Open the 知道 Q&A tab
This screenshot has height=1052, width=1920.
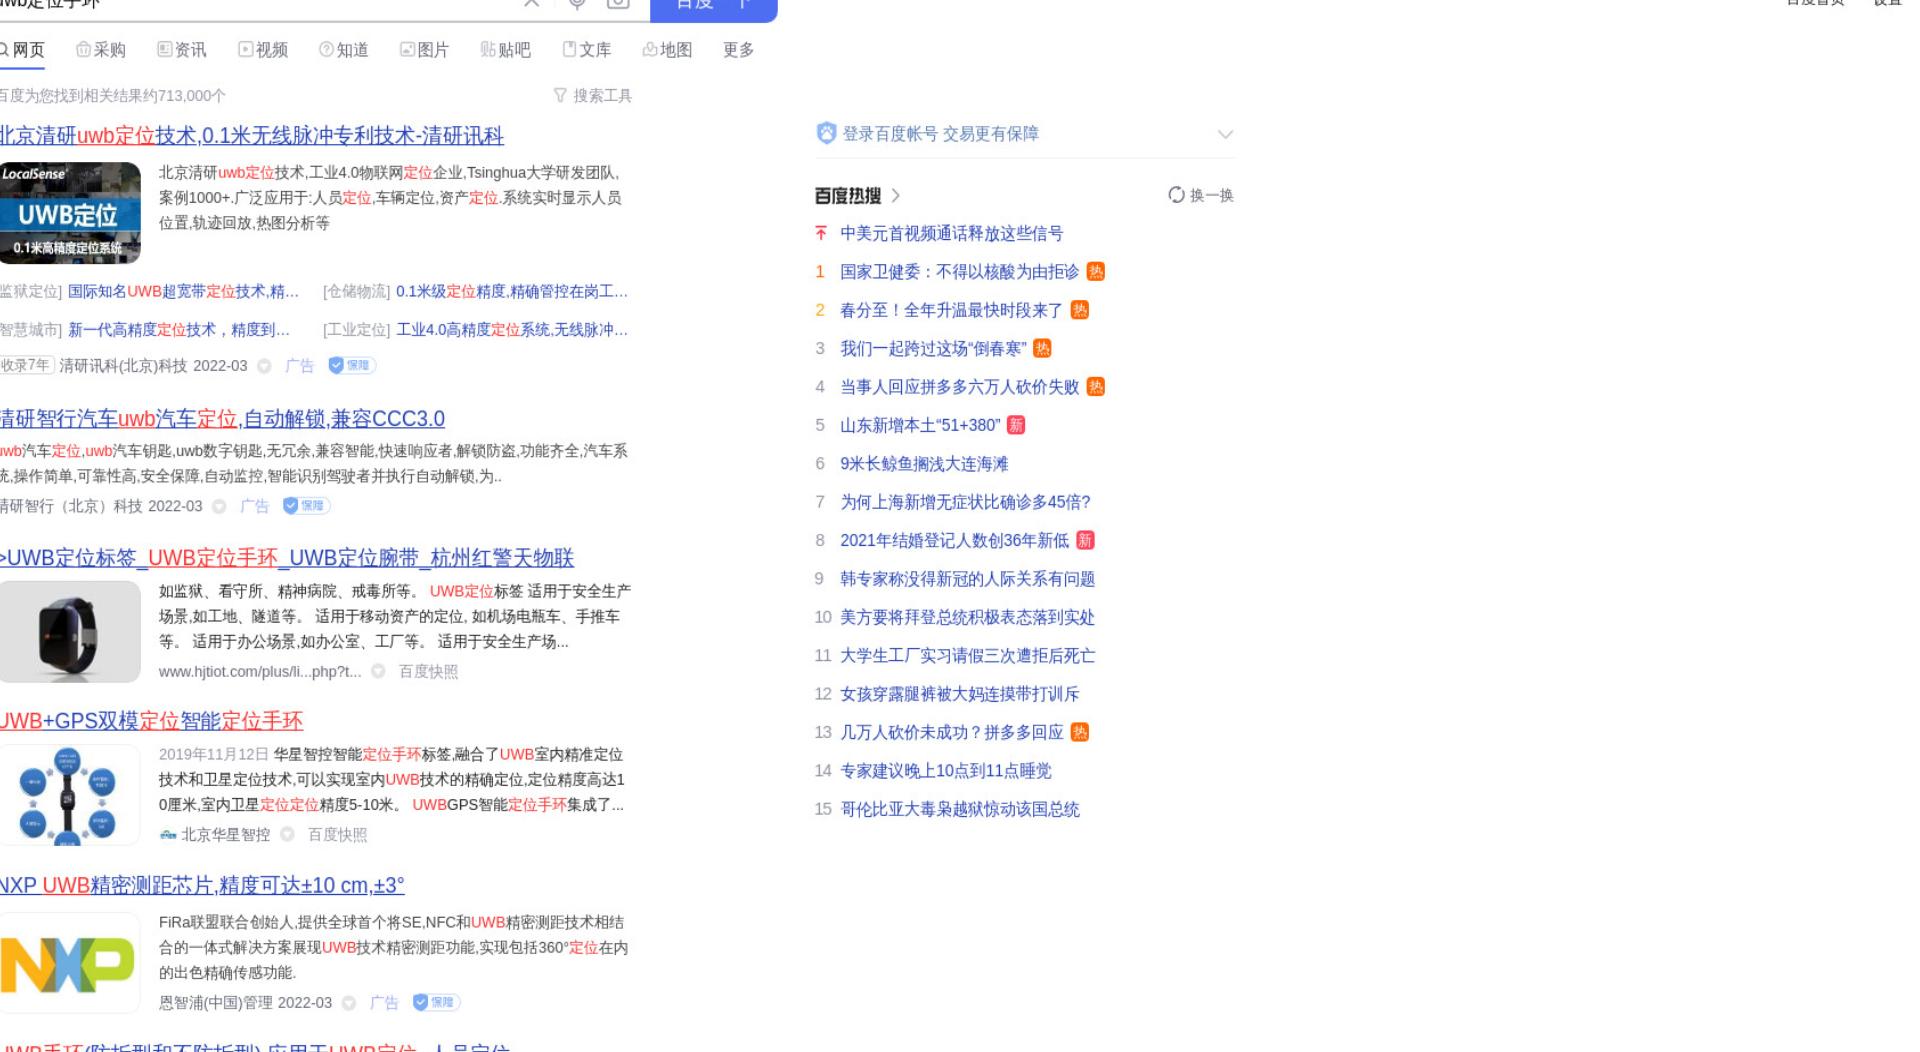(344, 50)
